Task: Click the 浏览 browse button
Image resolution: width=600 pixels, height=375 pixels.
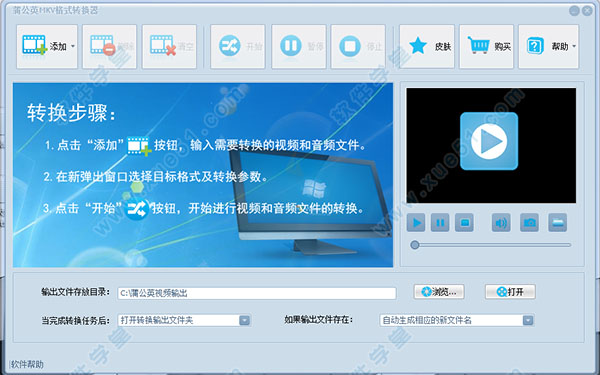Action: [439, 292]
